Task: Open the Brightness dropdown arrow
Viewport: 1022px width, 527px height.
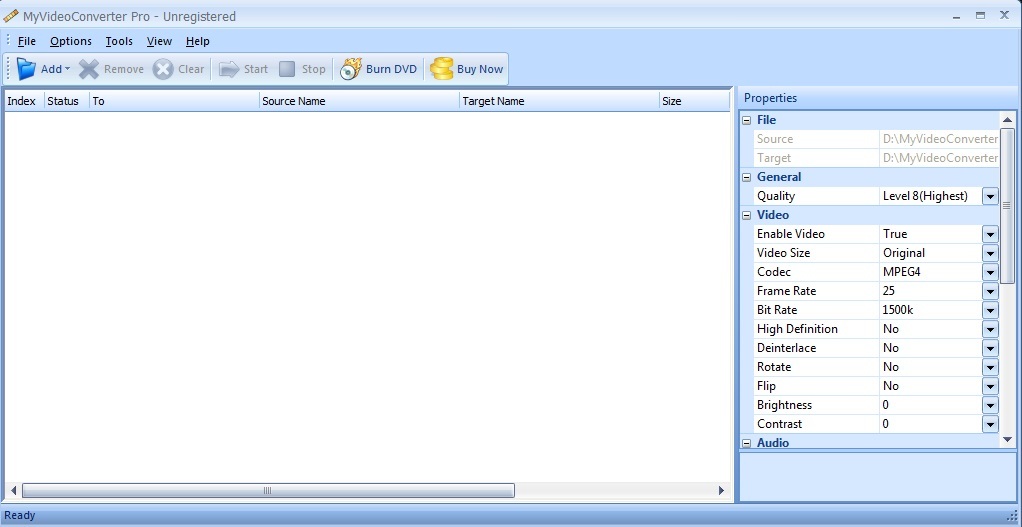Action: [x=990, y=405]
